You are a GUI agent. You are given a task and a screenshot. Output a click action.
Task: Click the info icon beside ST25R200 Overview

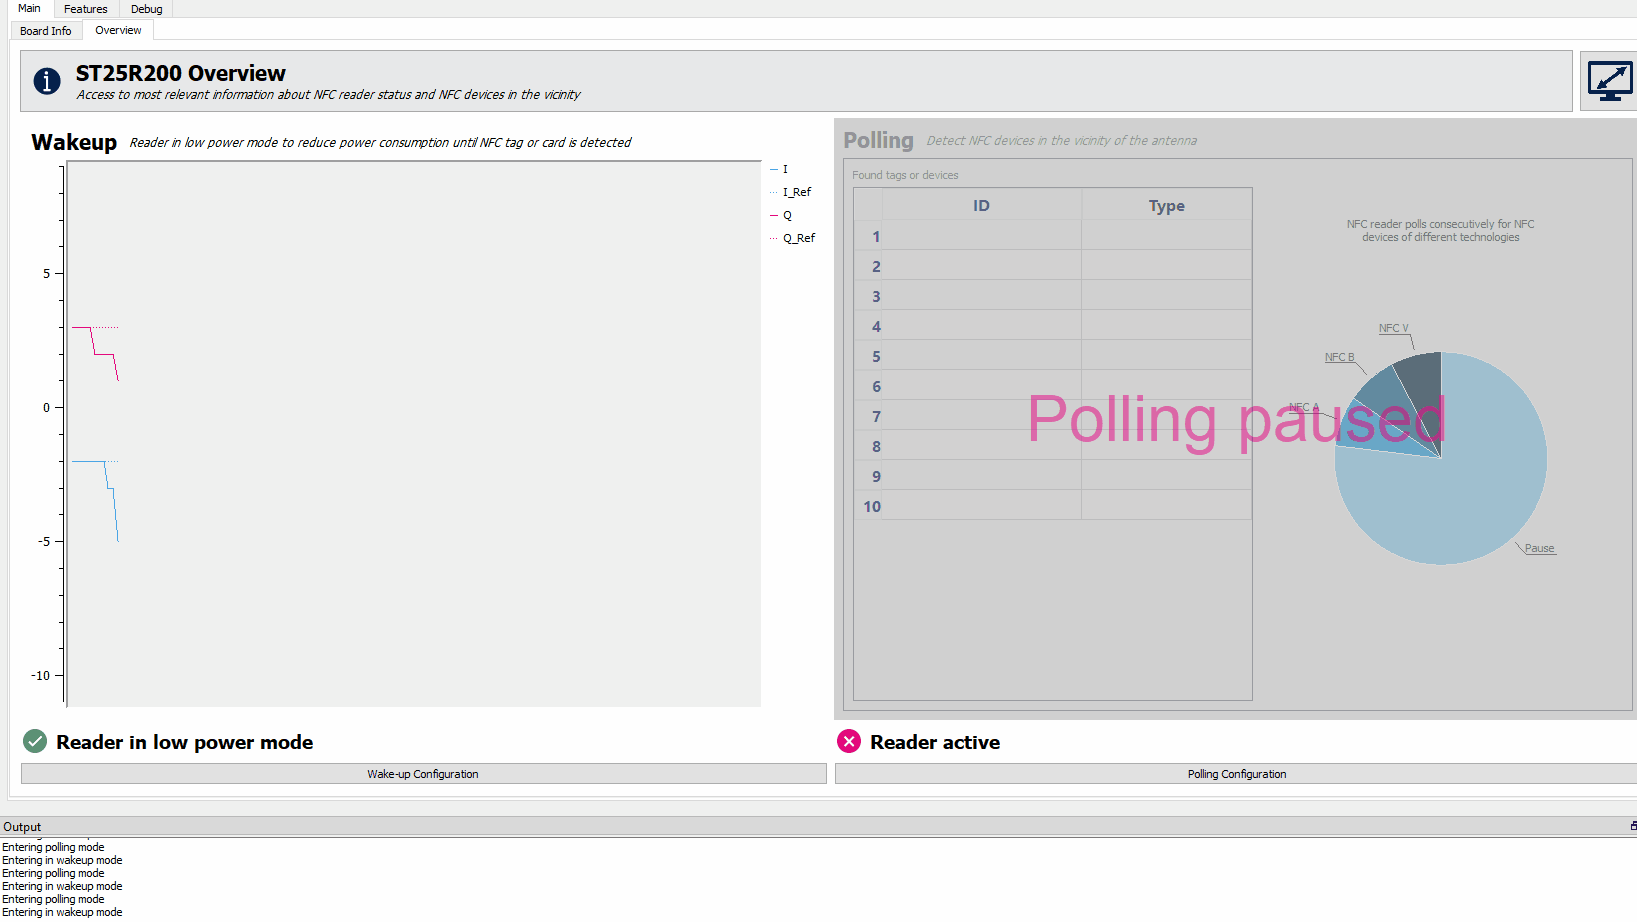(x=47, y=81)
